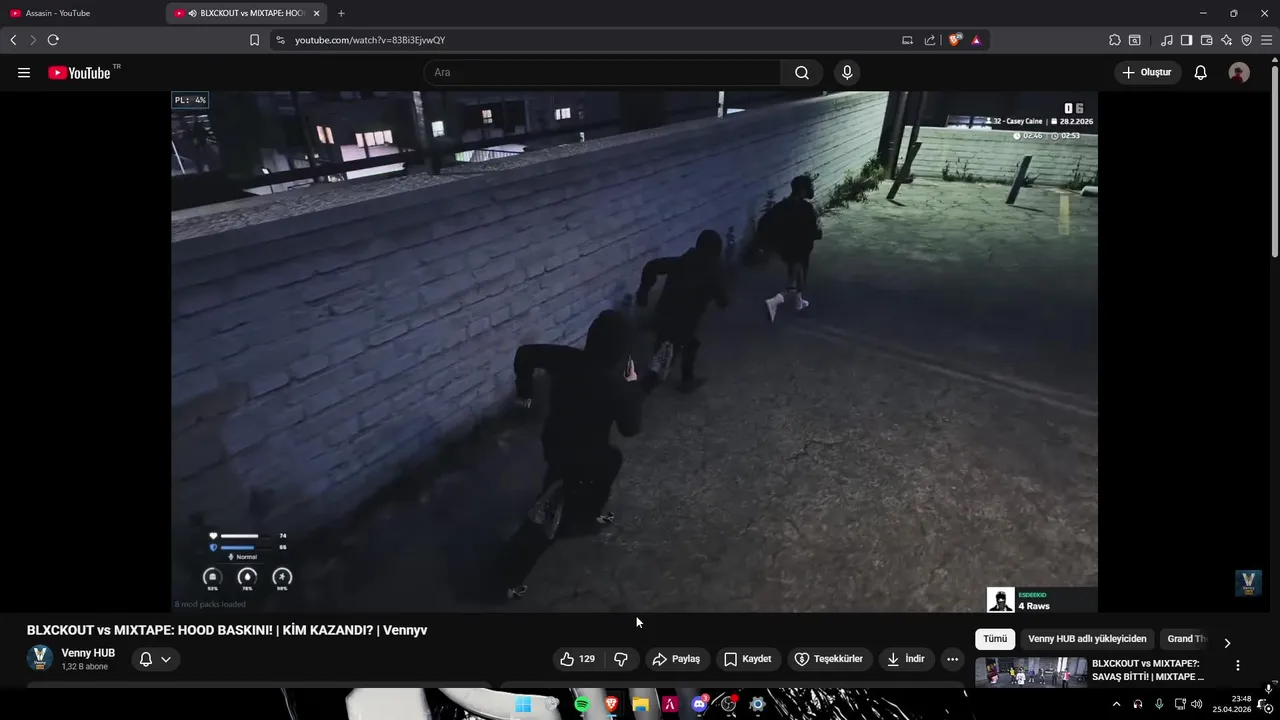Viewport: 1280px width, 720px height.
Task: Go back in browser history
Action: pos(13,40)
